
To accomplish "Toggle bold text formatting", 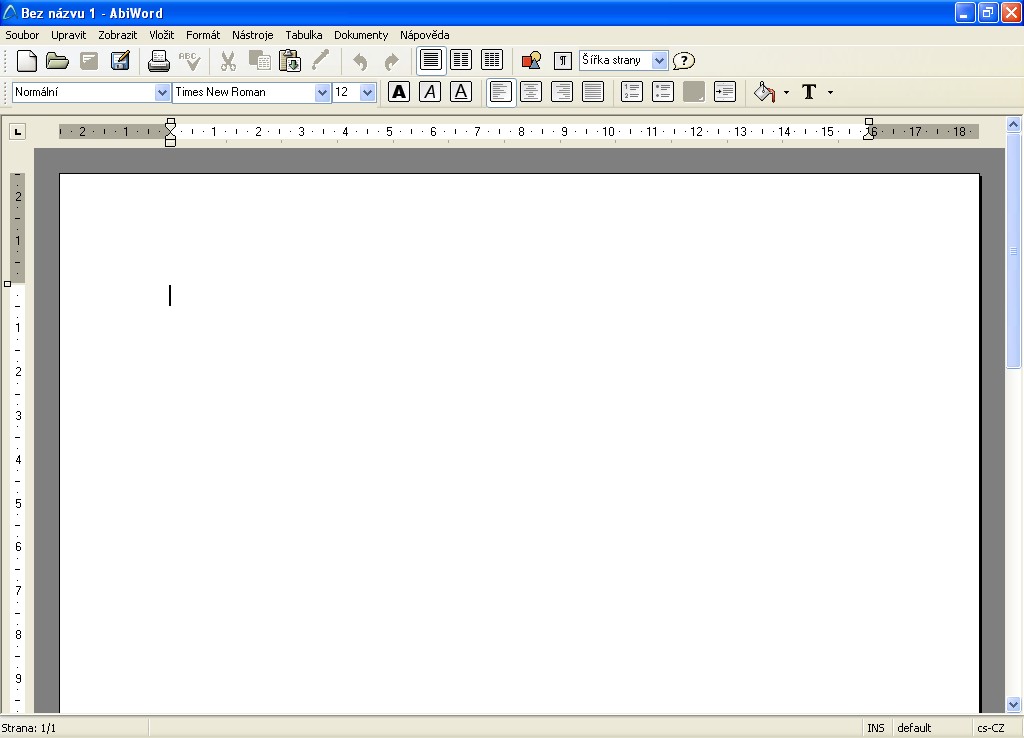I will 399,92.
